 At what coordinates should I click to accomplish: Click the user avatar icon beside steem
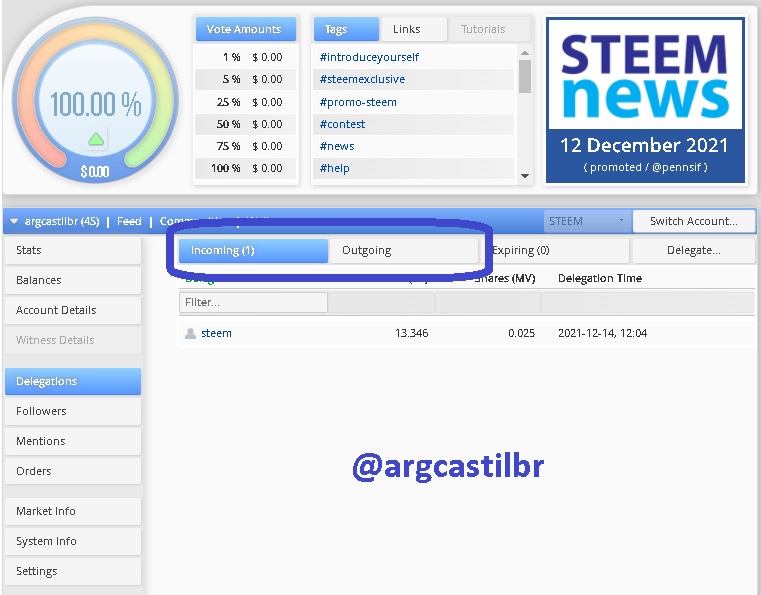point(190,333)
